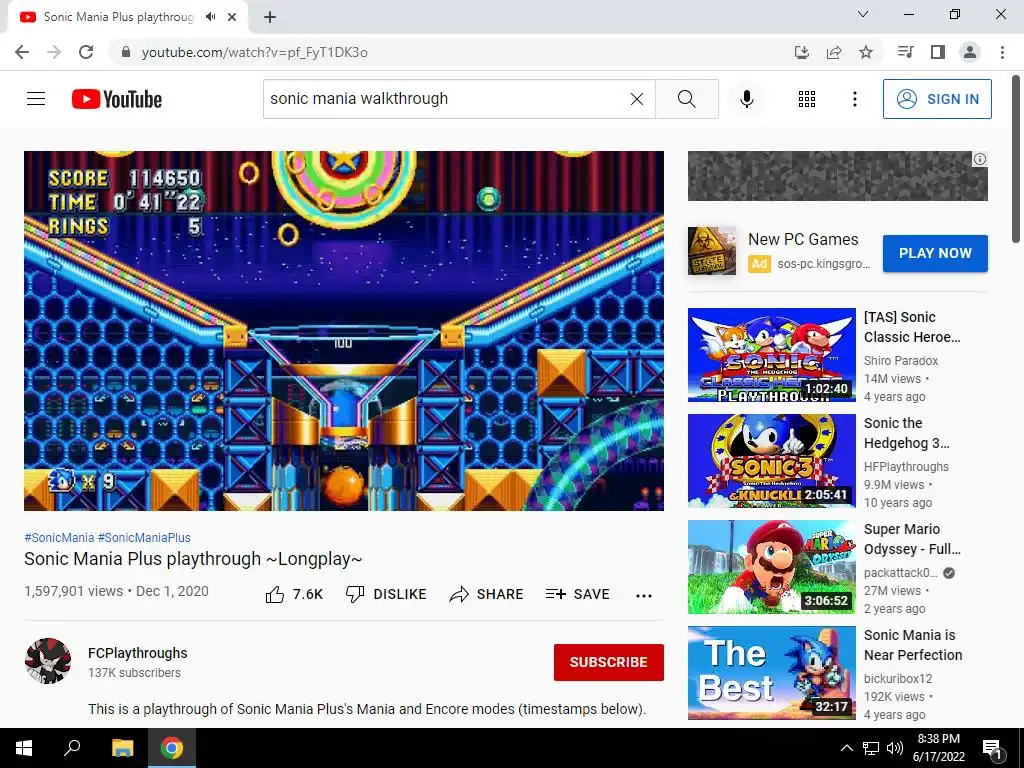Screen dimensions: 1024x768
Task: Install the app from the address bar icon
Action: 802,52
